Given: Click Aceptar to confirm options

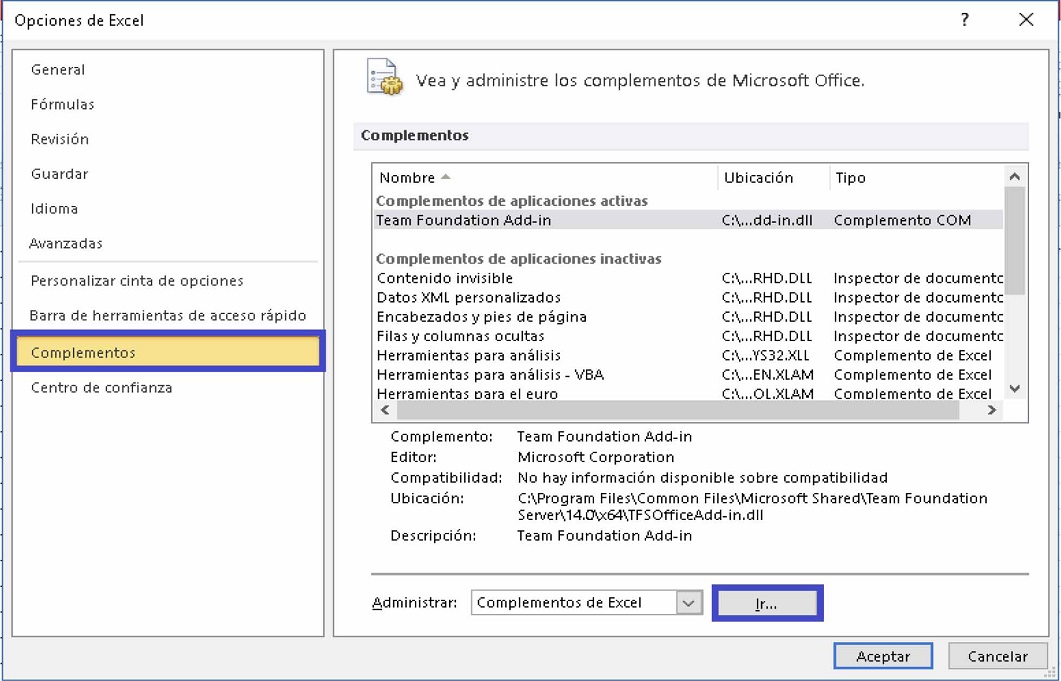Looking at the screenshot, I should 883,656.
